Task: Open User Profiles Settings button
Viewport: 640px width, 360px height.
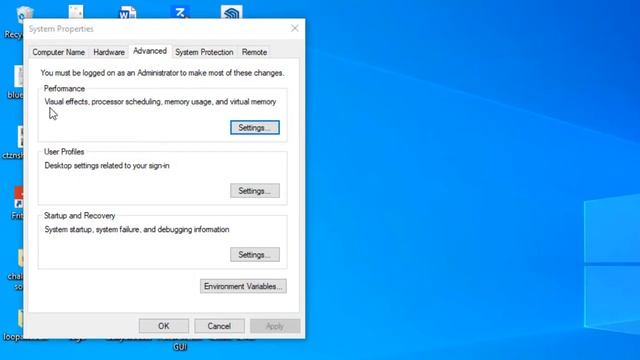Action: pos(255,191)
